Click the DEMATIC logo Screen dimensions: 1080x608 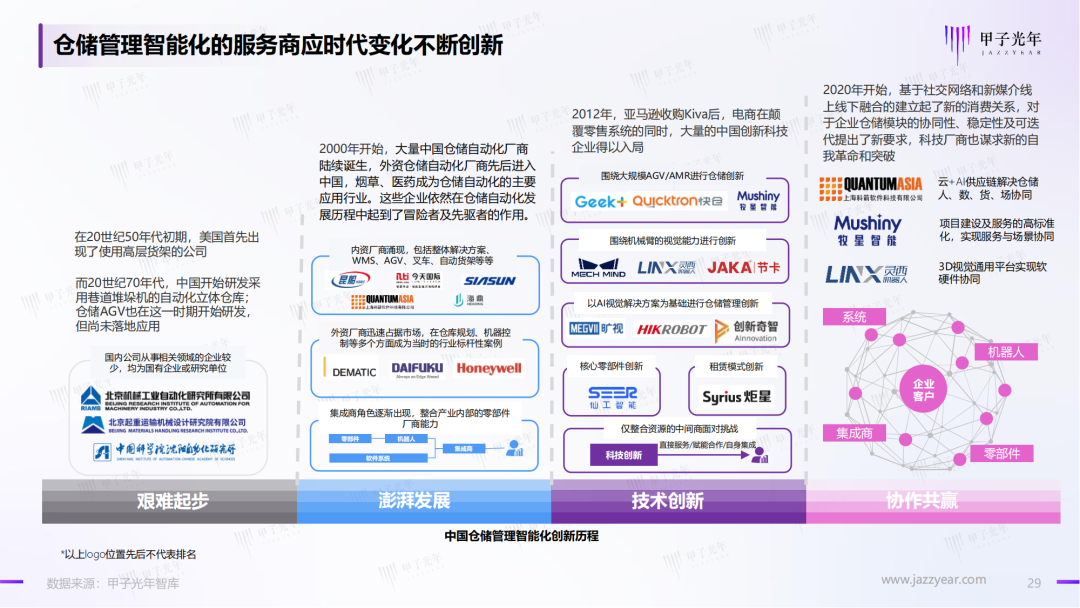pos(350,370)
